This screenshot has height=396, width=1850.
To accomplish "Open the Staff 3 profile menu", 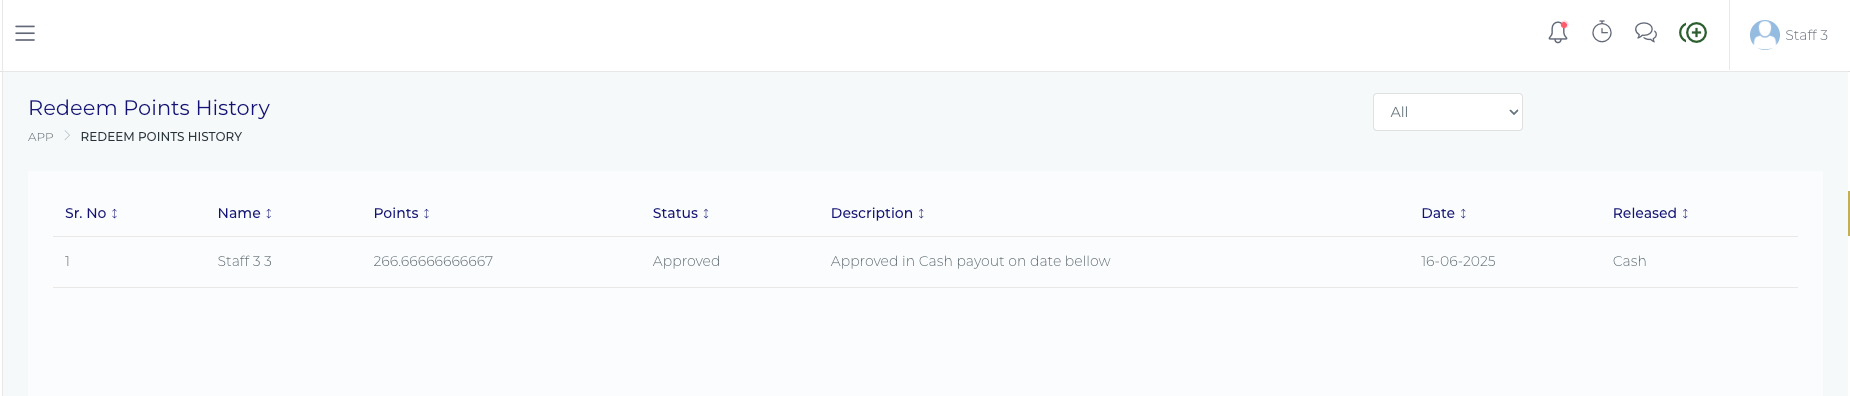I will (x=1789, y=34).
